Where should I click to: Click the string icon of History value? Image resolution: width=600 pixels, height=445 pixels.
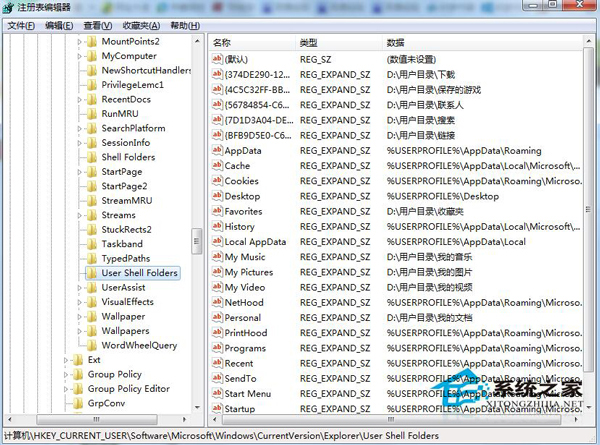[217, 226]
